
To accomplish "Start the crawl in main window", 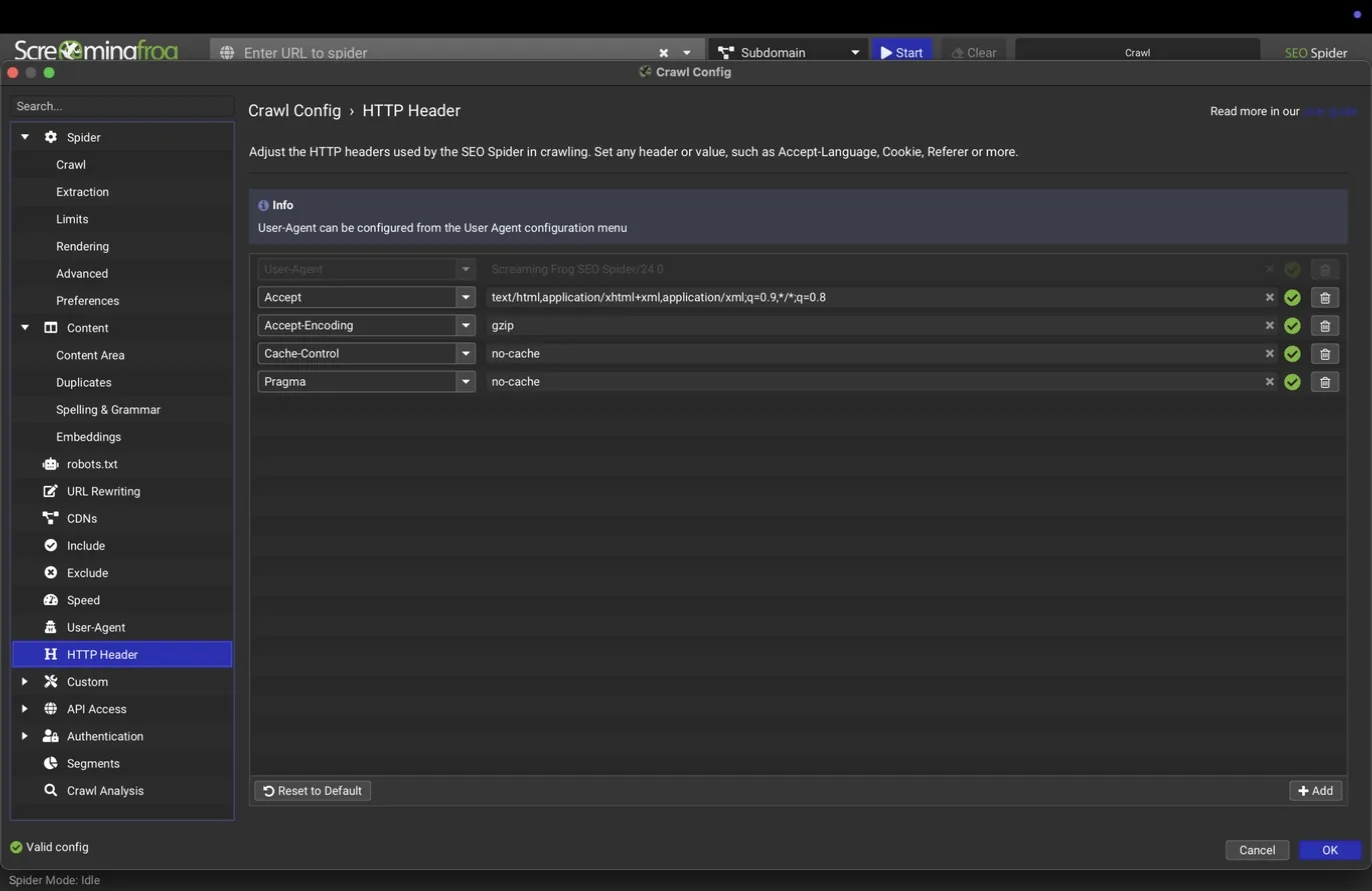I will pyautogui.click(x=901, y=52).
